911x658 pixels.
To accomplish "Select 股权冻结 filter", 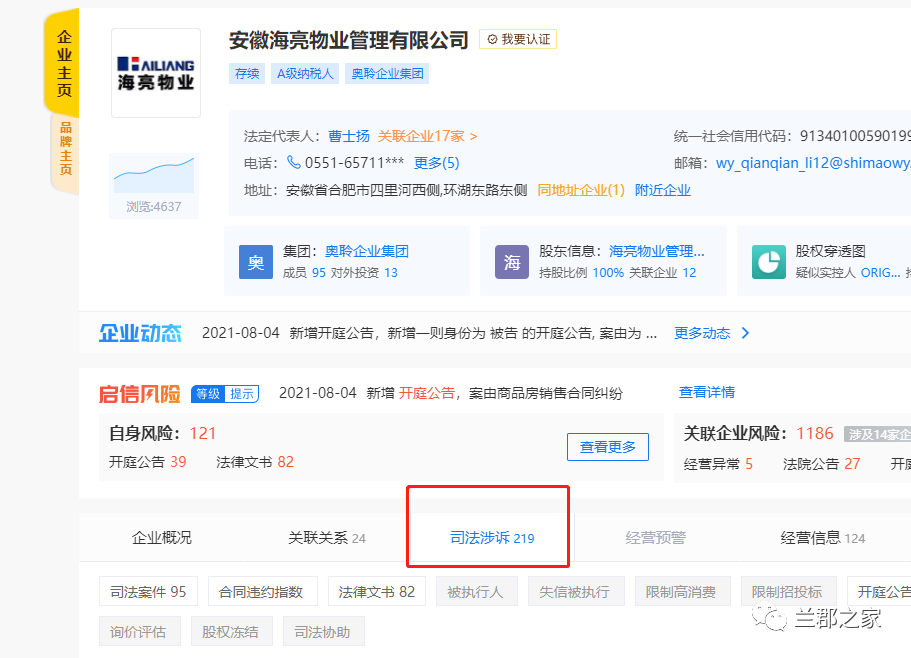I will pyautogui.click(x=231, y=631).
